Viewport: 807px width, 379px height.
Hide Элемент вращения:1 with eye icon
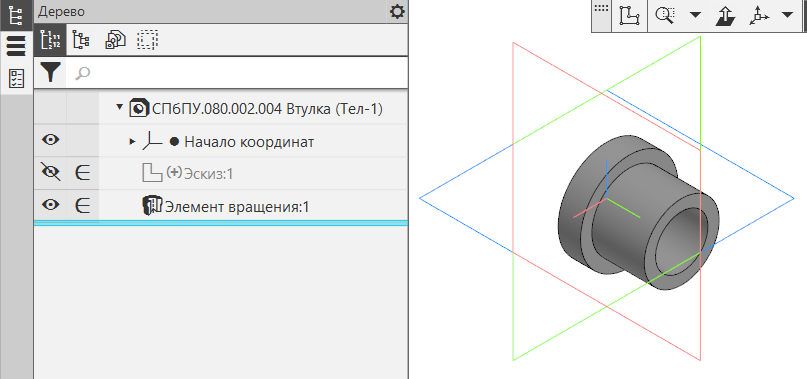pyautogui.click(x=50, y=205)
